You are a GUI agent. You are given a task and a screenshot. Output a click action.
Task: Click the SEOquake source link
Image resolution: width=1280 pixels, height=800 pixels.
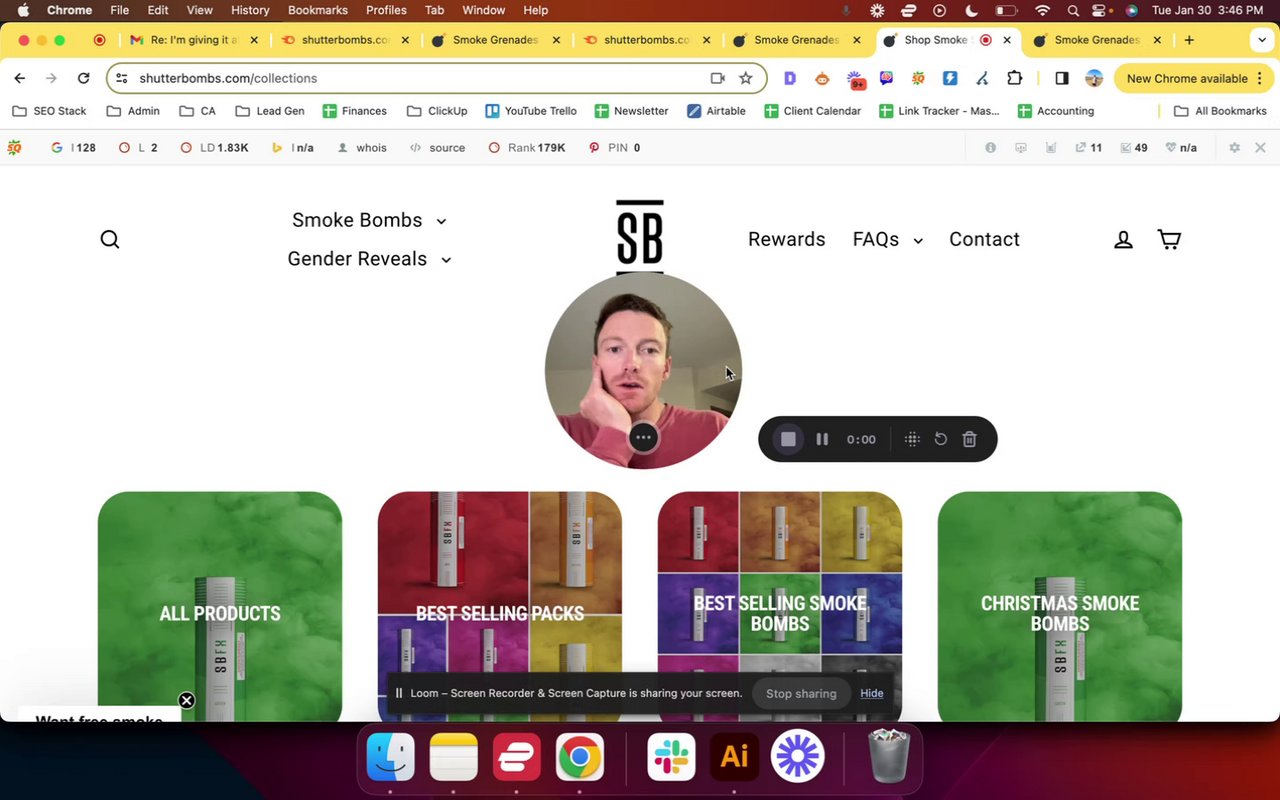point(438,147)
